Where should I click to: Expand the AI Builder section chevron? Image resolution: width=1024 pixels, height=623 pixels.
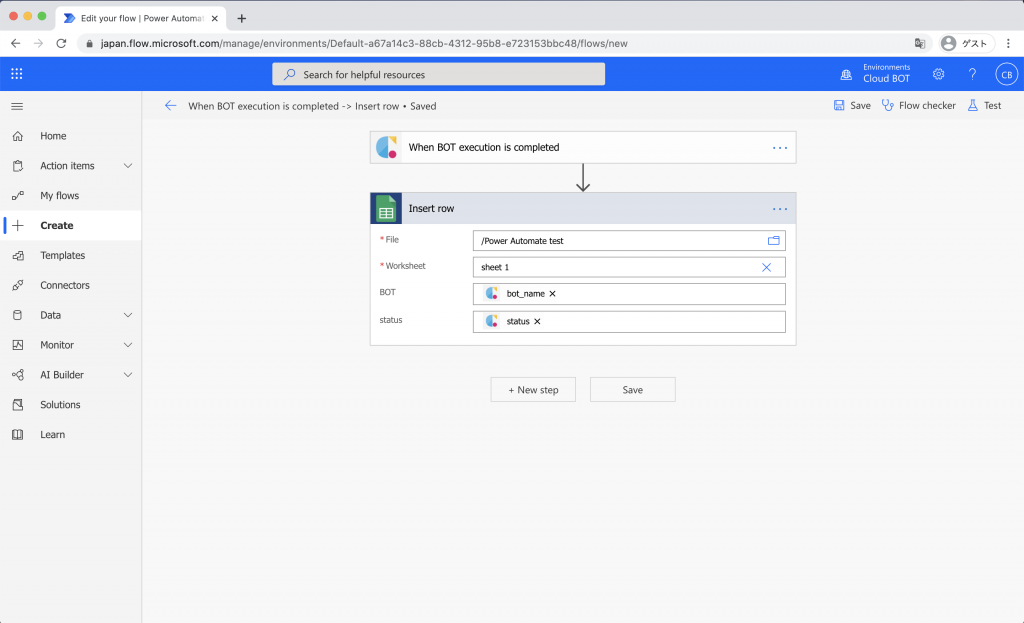click(128, 375)
